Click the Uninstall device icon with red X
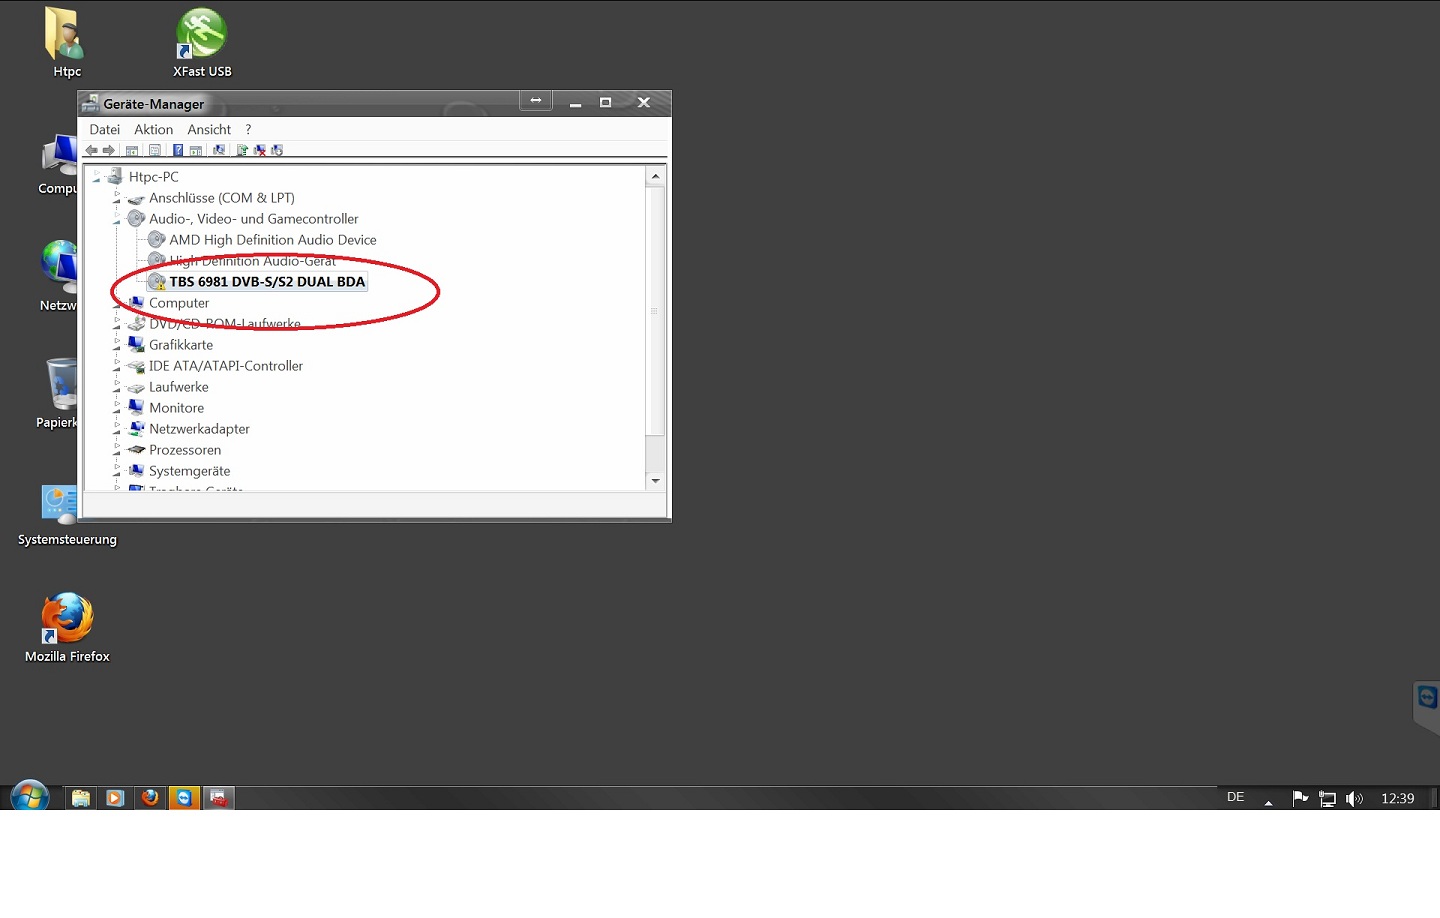Image resolution: width=1440 pixels, height=918 pixels. click(x=260, y=150)
